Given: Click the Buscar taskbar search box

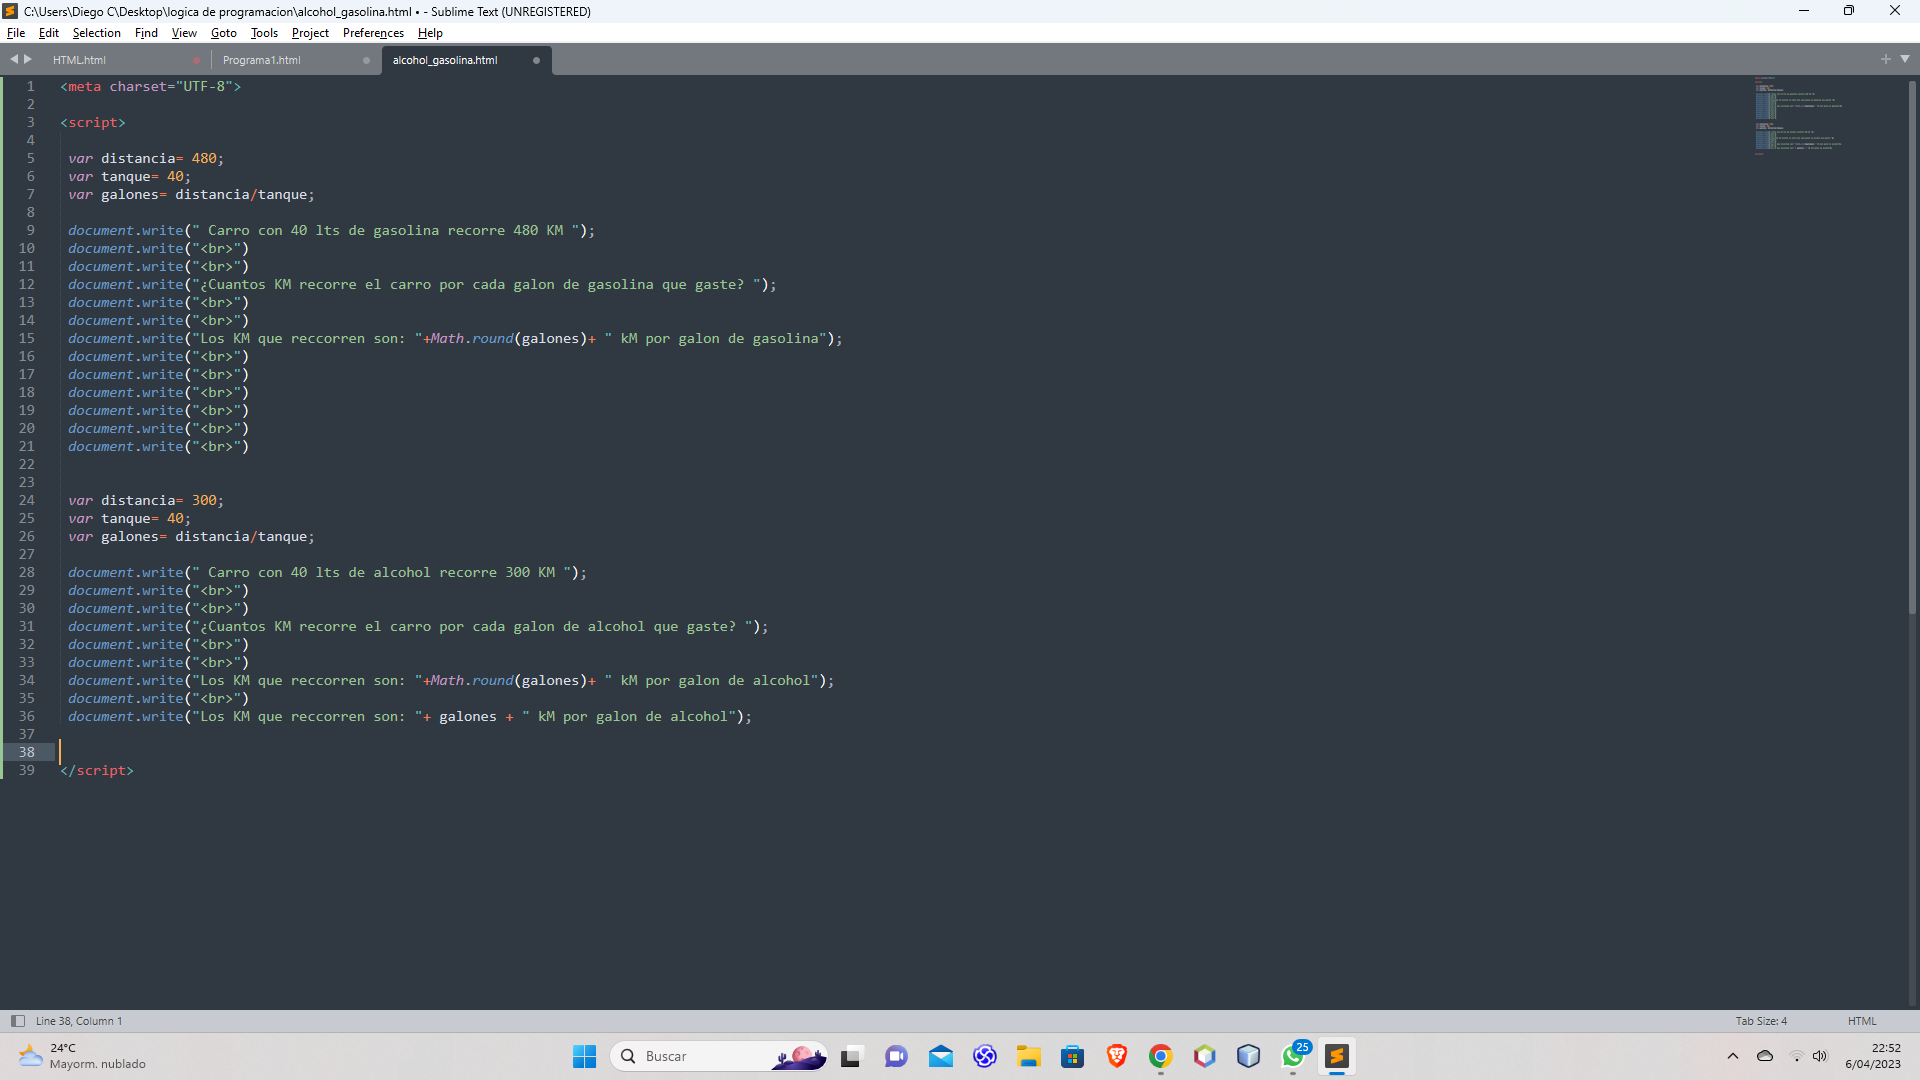Looking at the screenshot, I should 718,1056.
